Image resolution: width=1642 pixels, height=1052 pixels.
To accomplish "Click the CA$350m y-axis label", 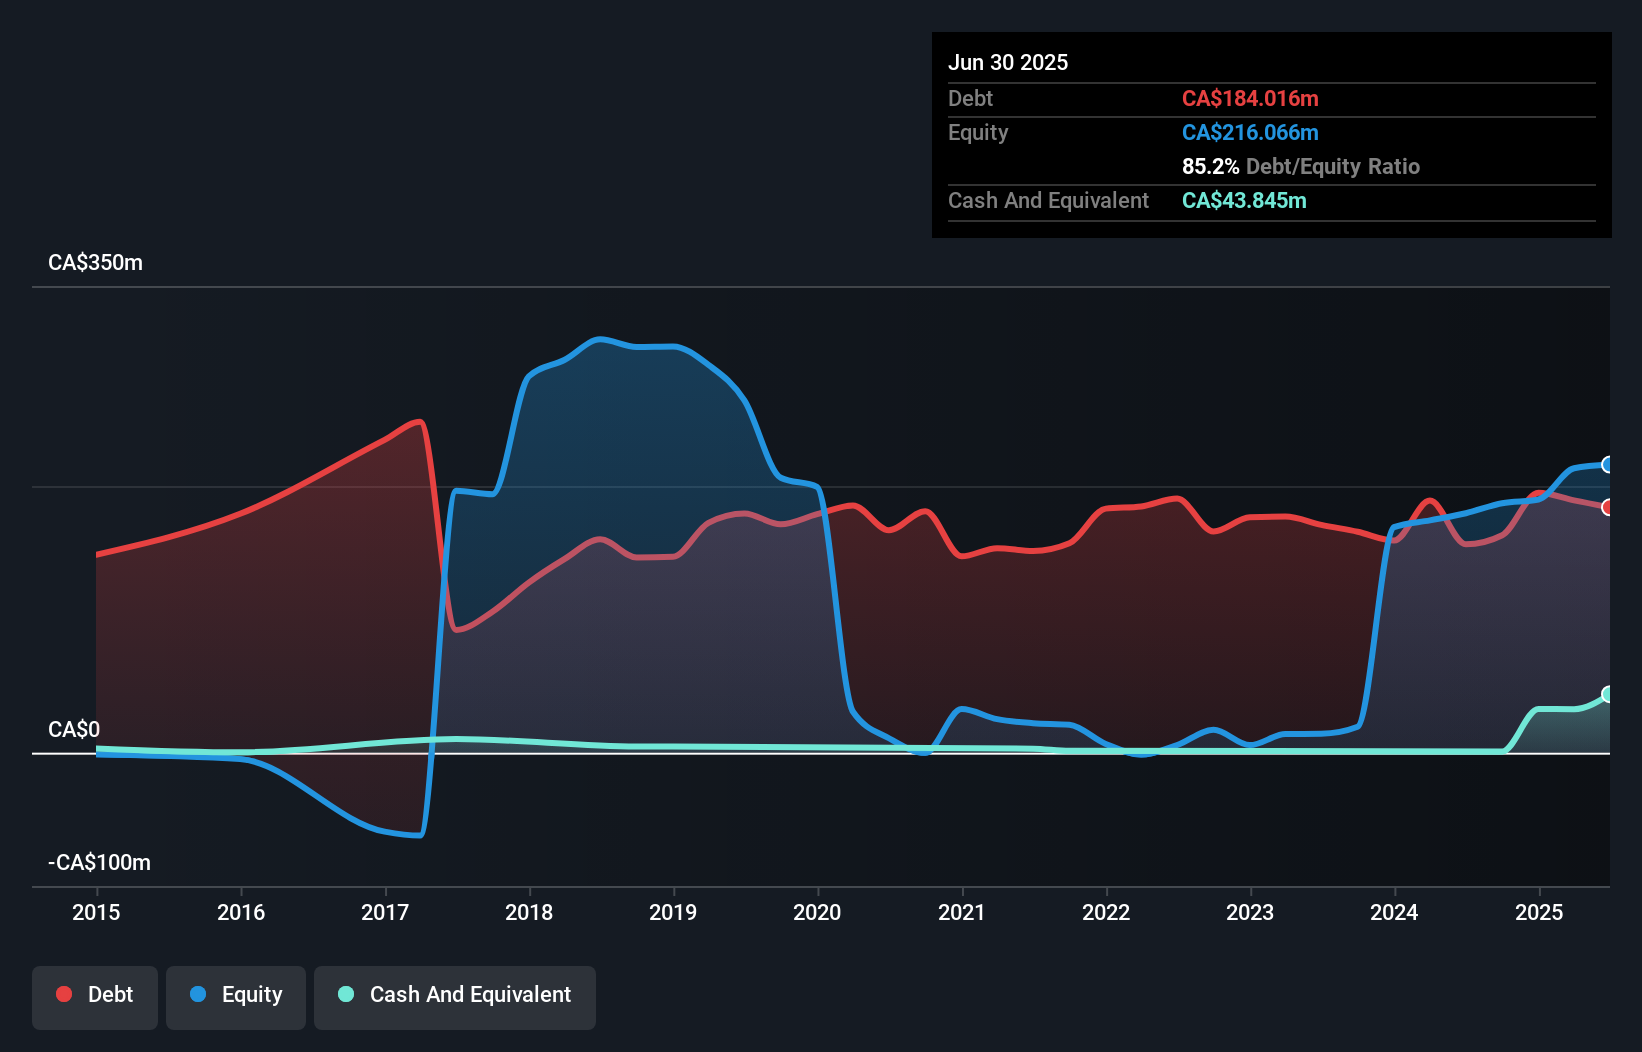I will click(96, 262).
